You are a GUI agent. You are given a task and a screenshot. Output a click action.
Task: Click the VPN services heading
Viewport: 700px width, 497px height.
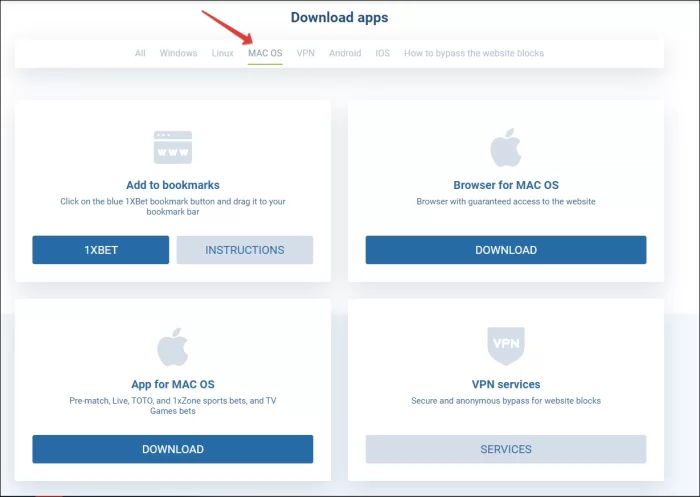coord(506,384)
